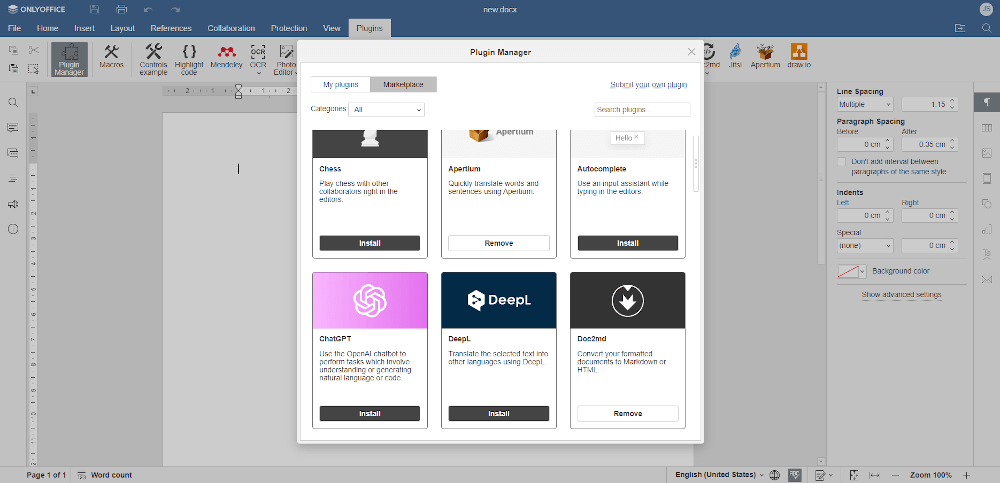Select the Marketplace tab

pyautogui.click(x=404, y=84)
